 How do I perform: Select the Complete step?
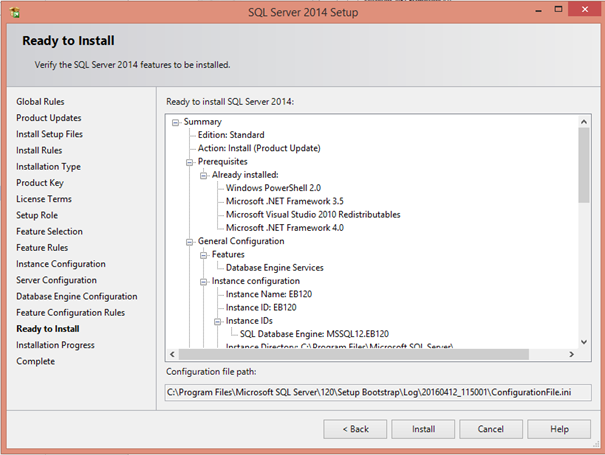tap(35, 361)
